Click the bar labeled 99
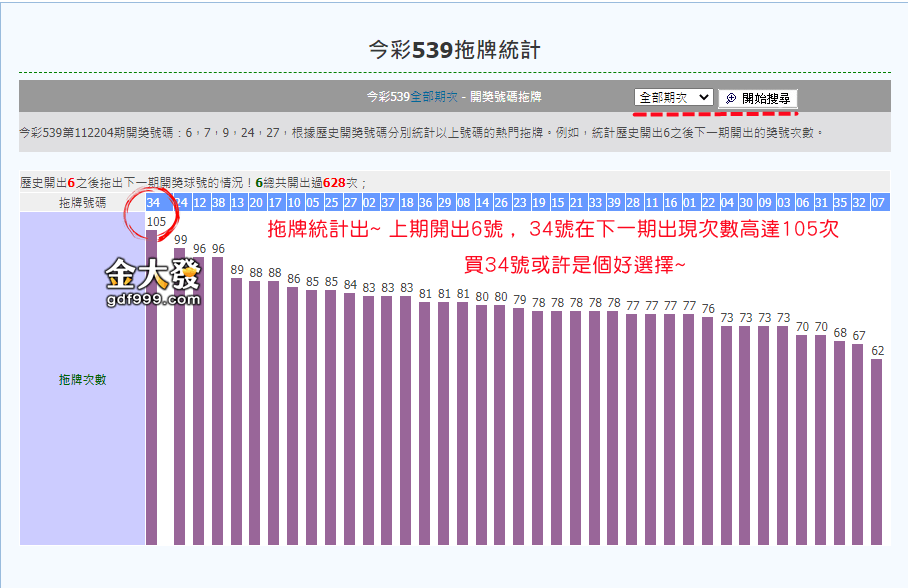This screenshot has height=588, width=908. (181, 400)
